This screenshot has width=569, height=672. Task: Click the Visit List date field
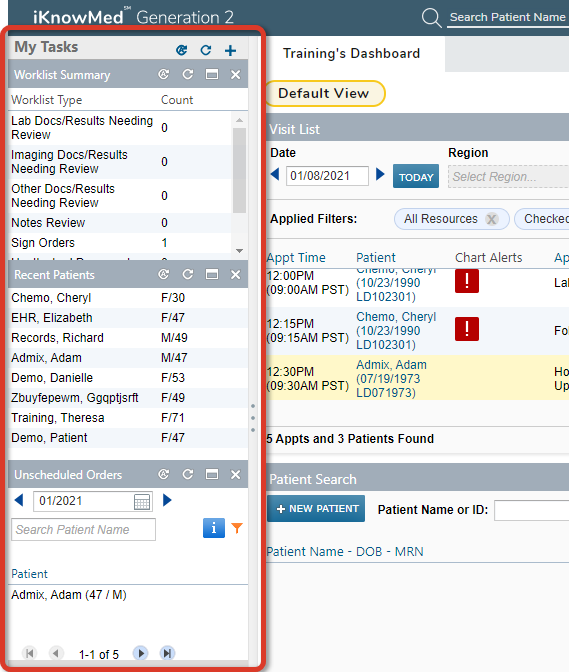(x=327, y=176)
